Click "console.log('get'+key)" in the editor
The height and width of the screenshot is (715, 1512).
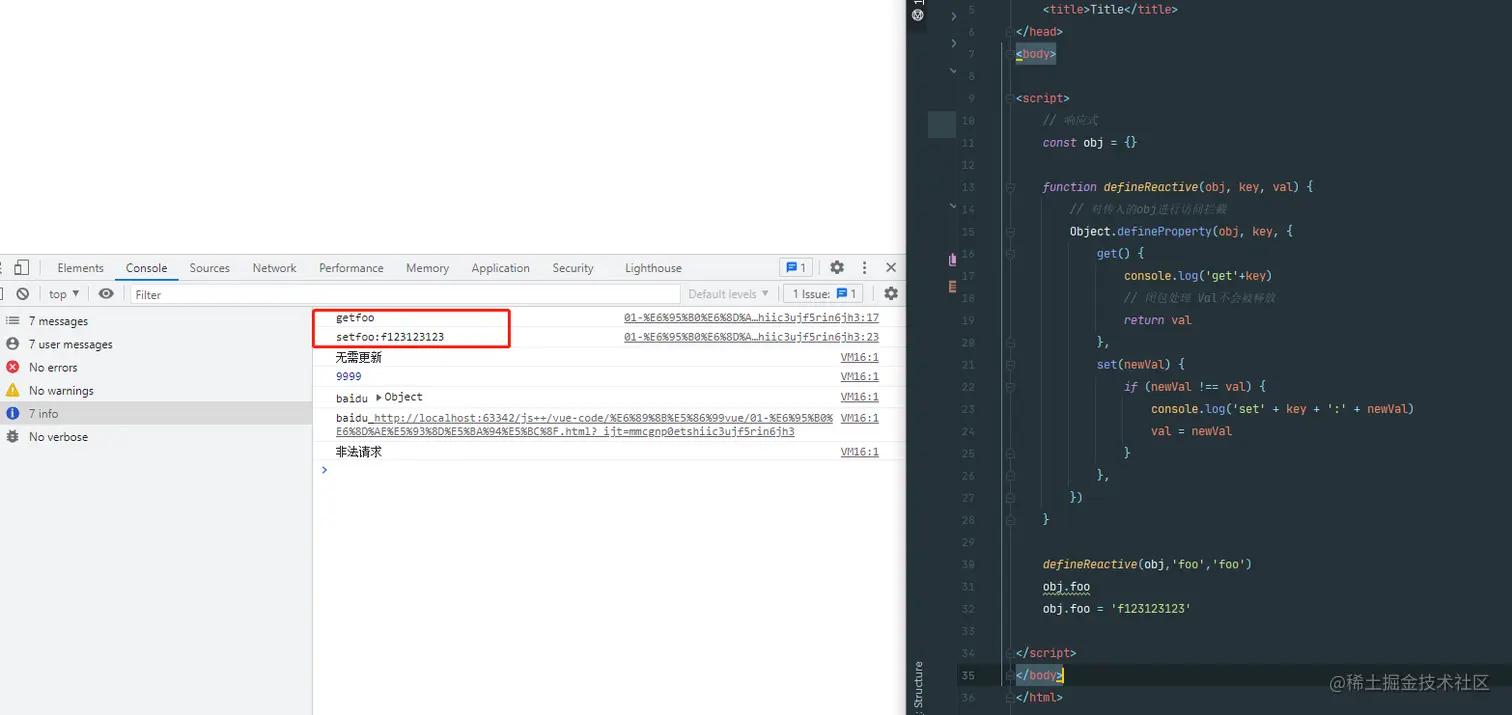tap(1198, 276)
